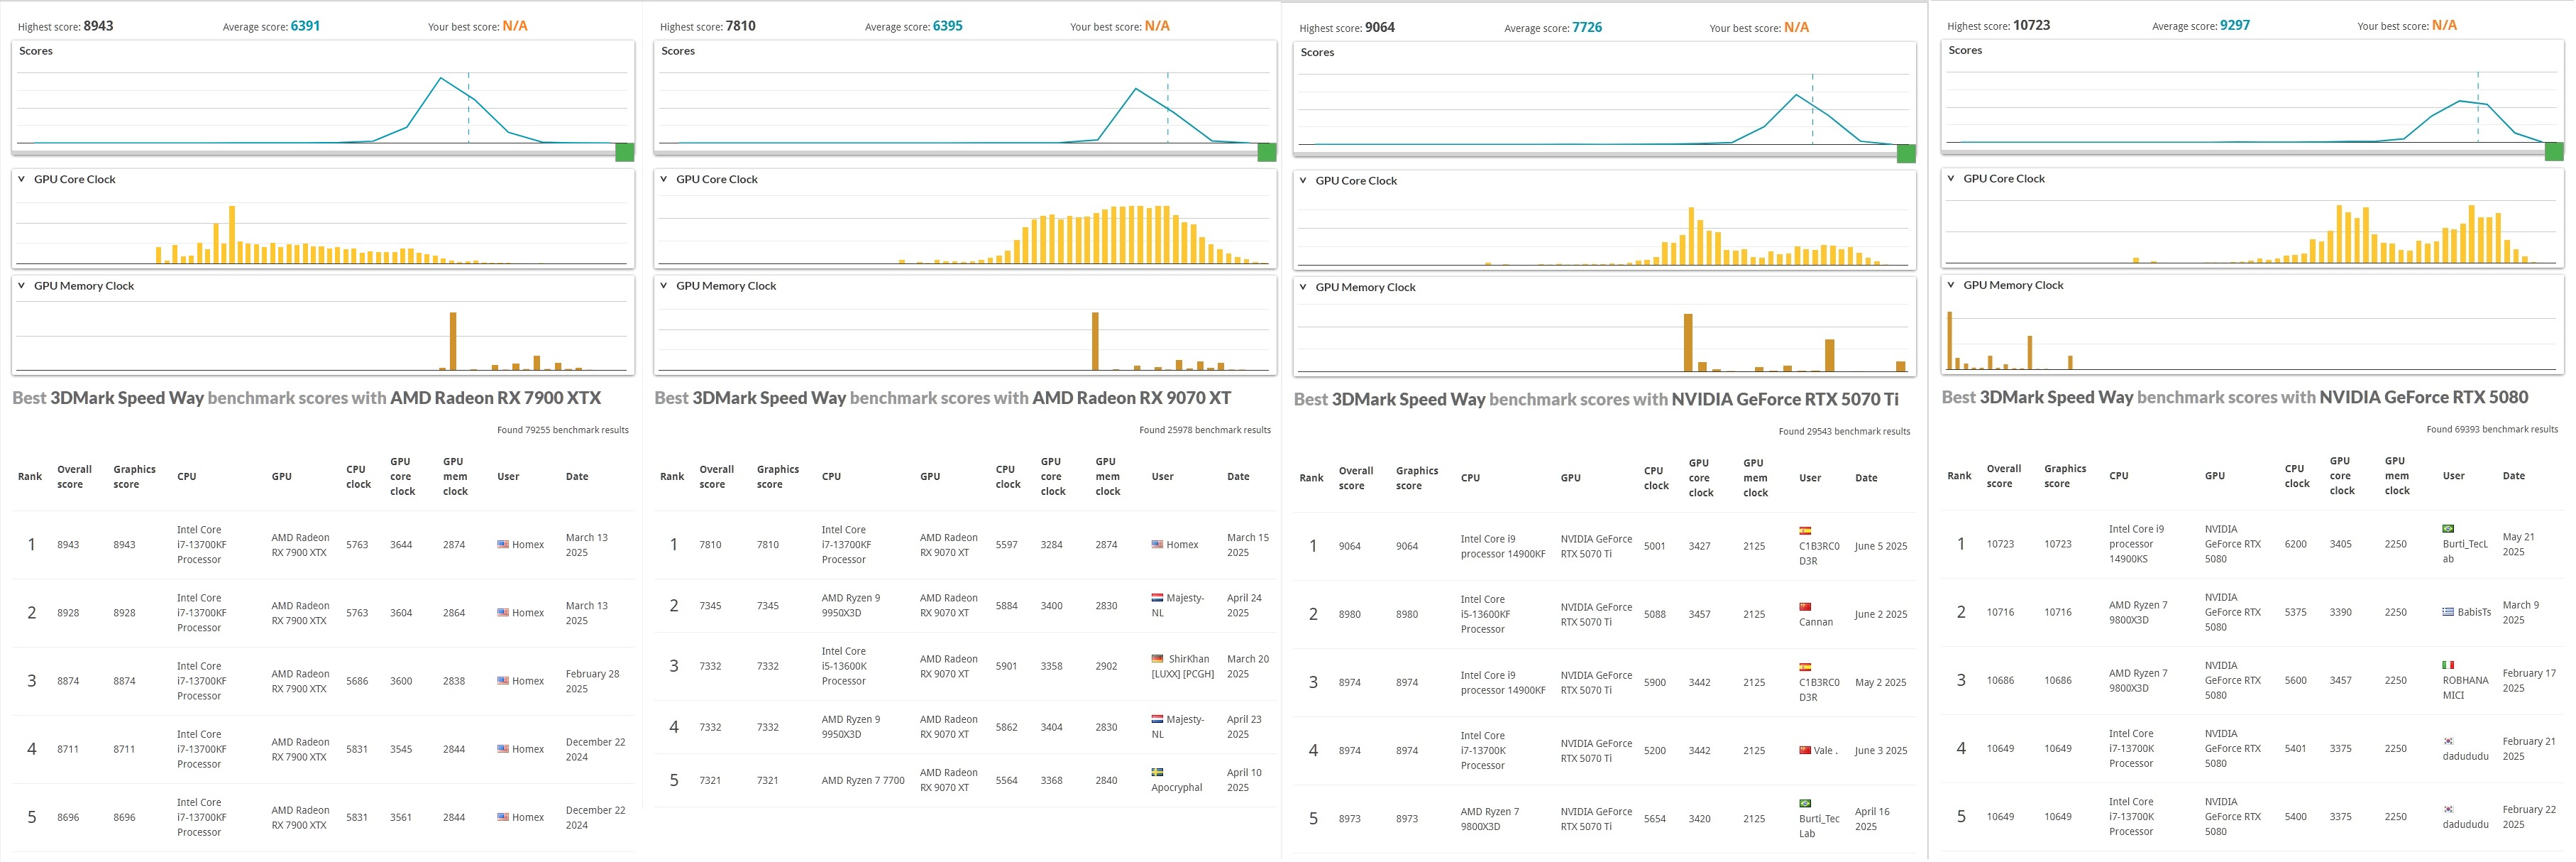Click average score value 9297

2235,25
